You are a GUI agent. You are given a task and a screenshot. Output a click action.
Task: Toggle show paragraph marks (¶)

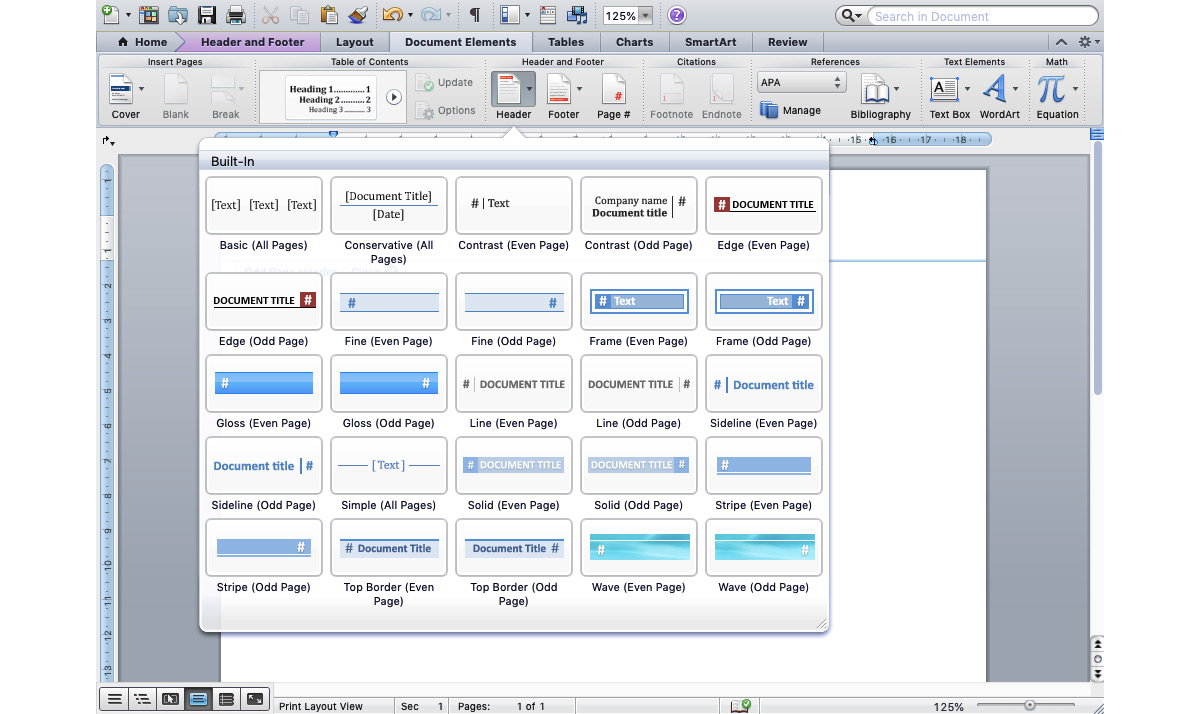(475, 15)
